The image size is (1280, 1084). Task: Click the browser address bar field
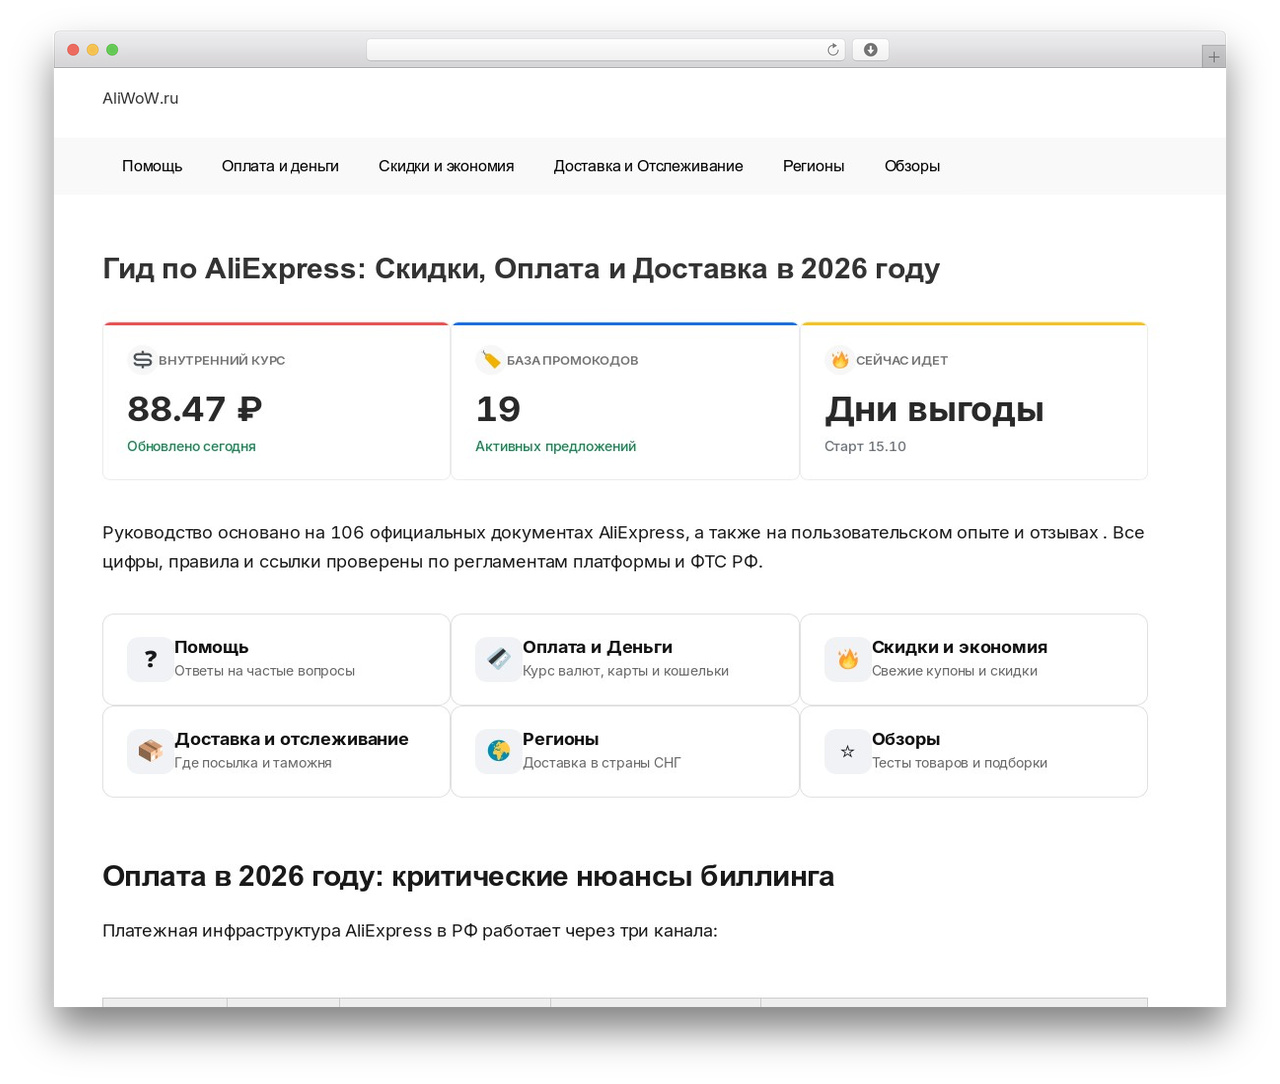click(x=606, y=50)
